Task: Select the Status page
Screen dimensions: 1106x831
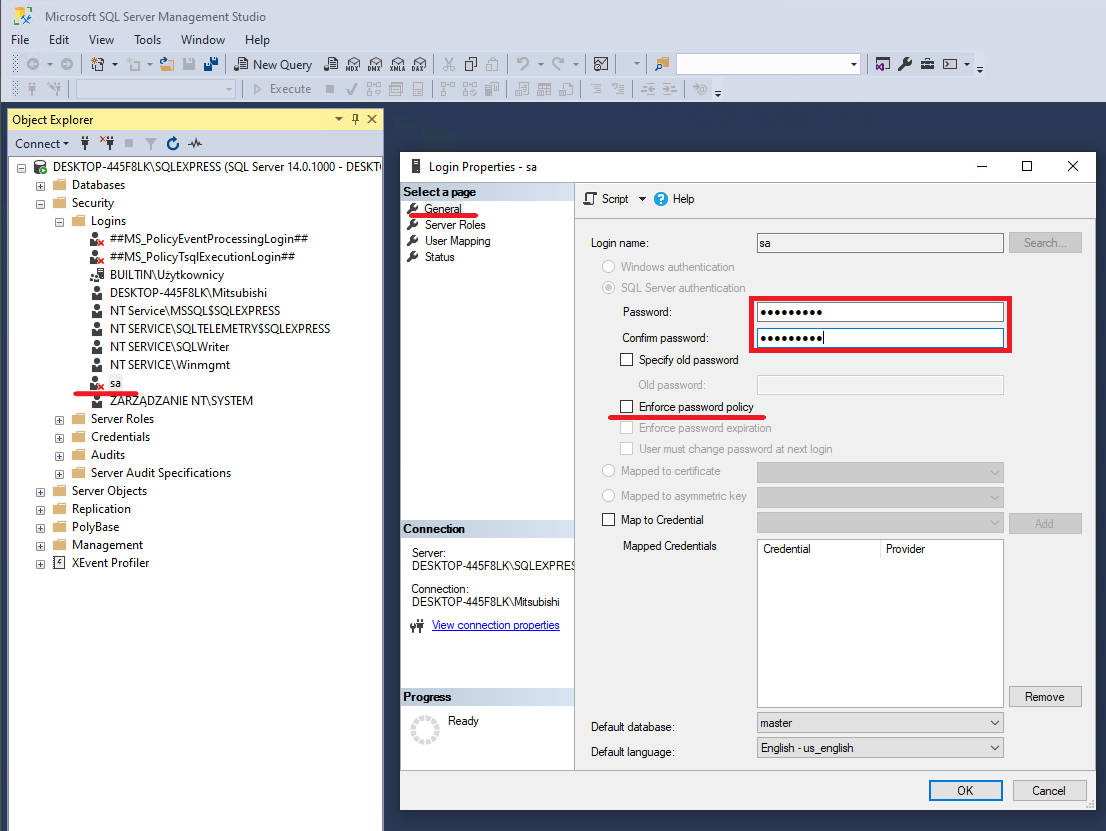Action: 439,257
